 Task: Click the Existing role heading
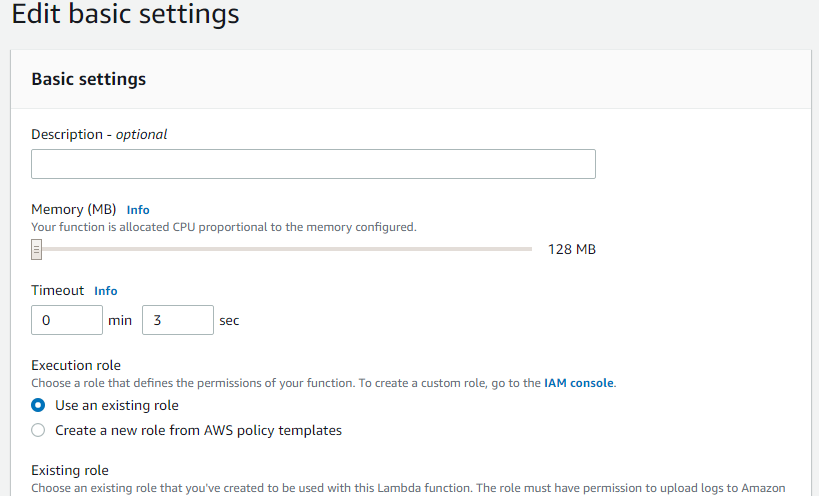click(70, 470)
